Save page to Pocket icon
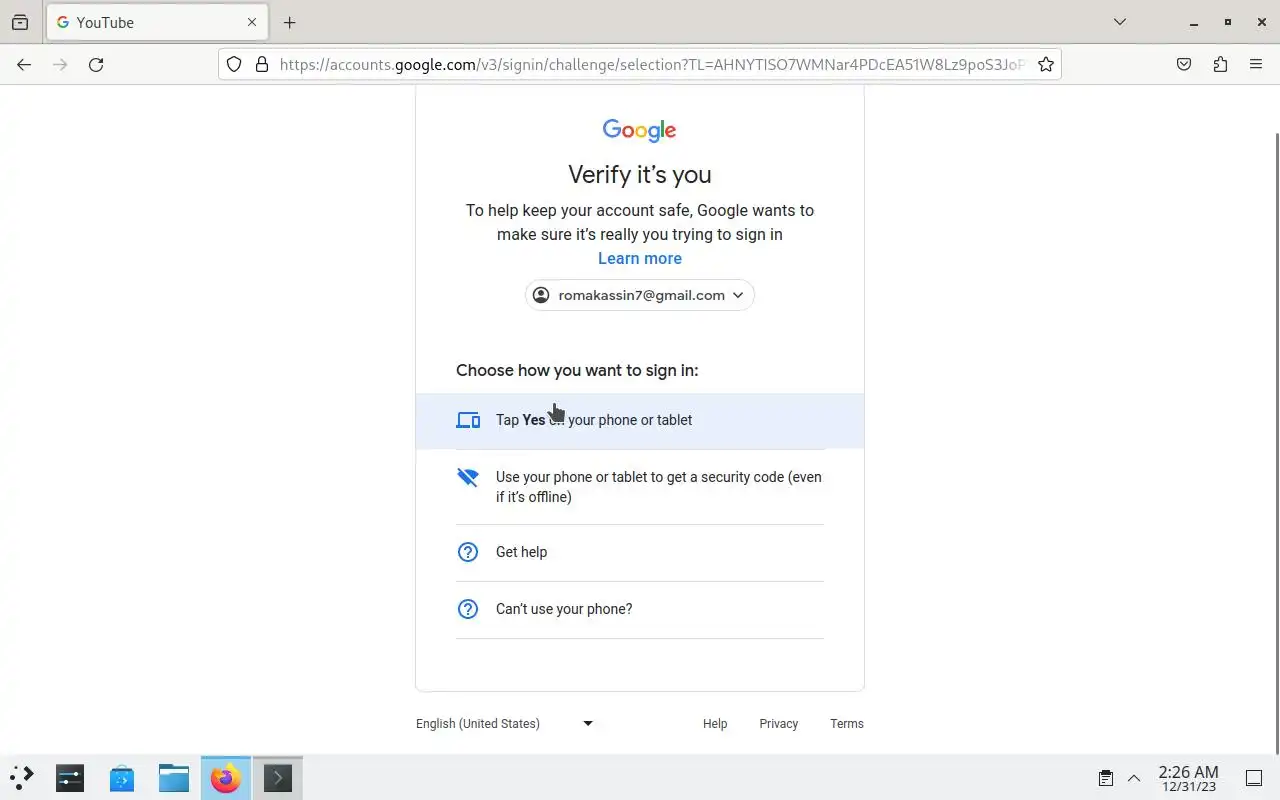Image resolution: width=1280 pixels, height=800 pixels. click(1184, 64)
